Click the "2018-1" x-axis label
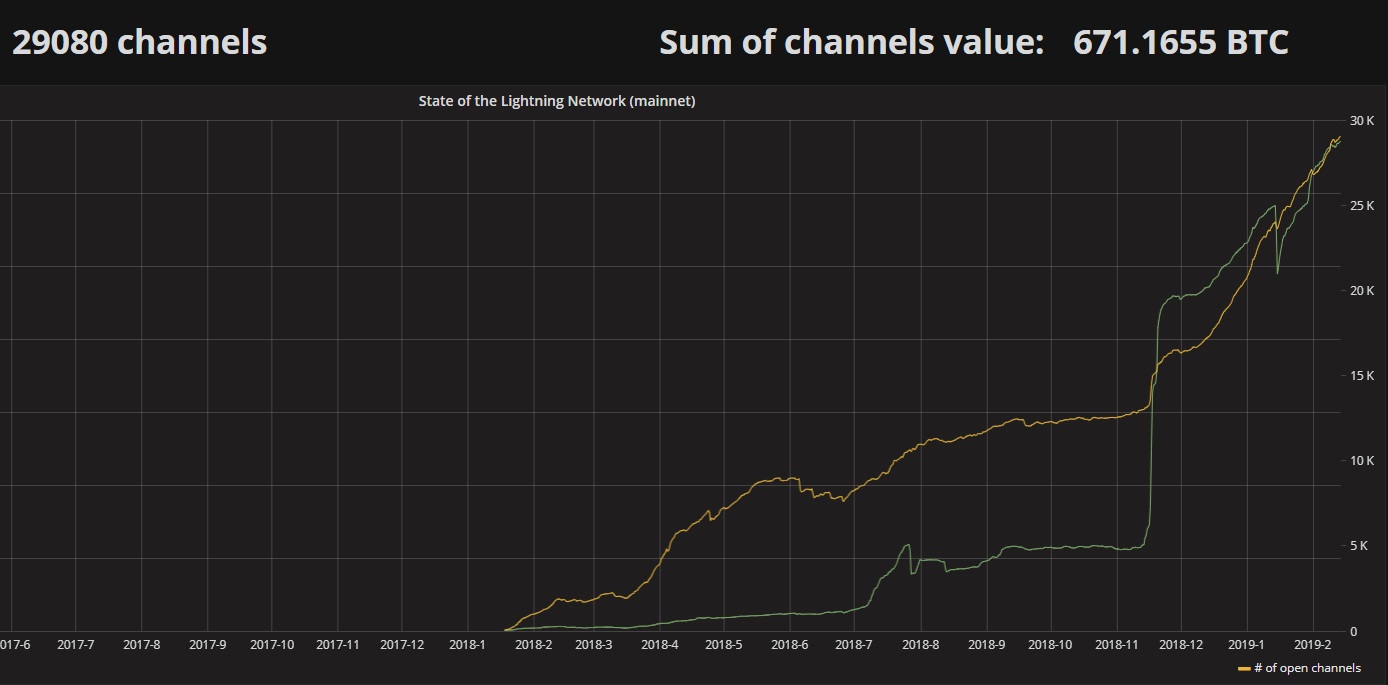The image size is (1388, 685). [468, 645]
